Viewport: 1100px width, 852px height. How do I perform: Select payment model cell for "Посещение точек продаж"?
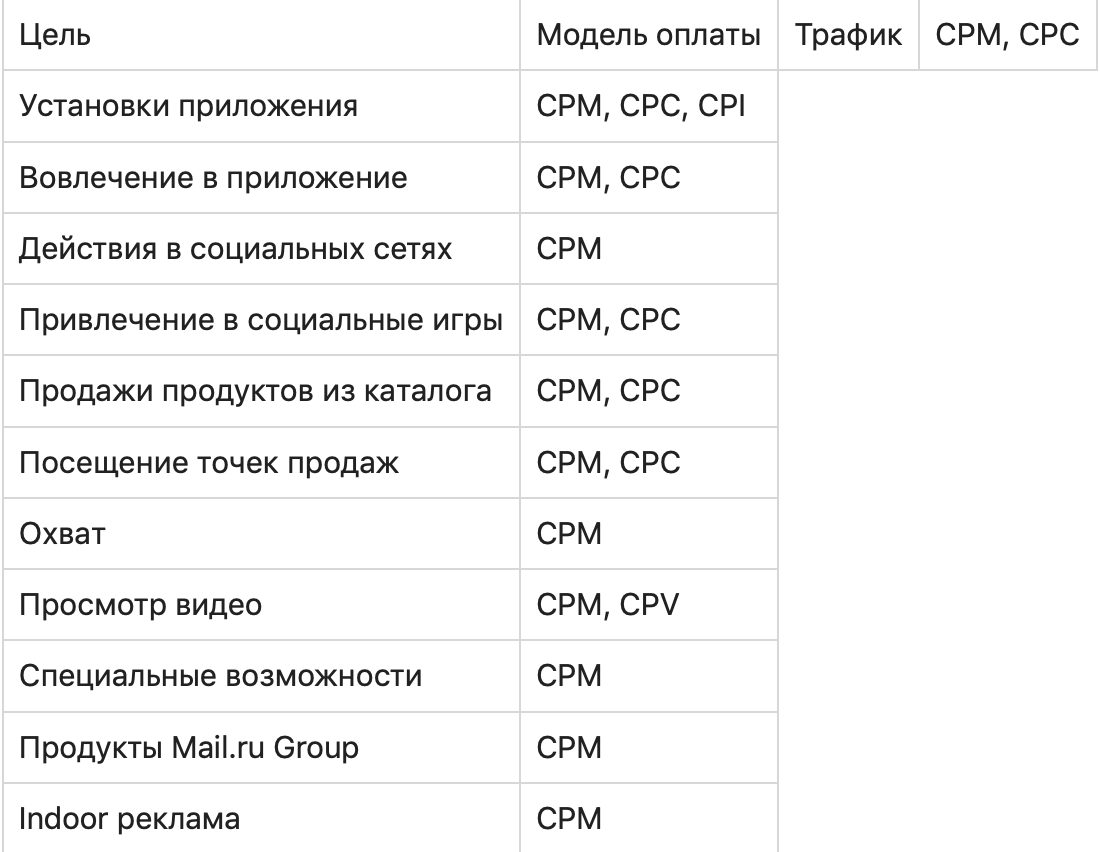(608, 462)
